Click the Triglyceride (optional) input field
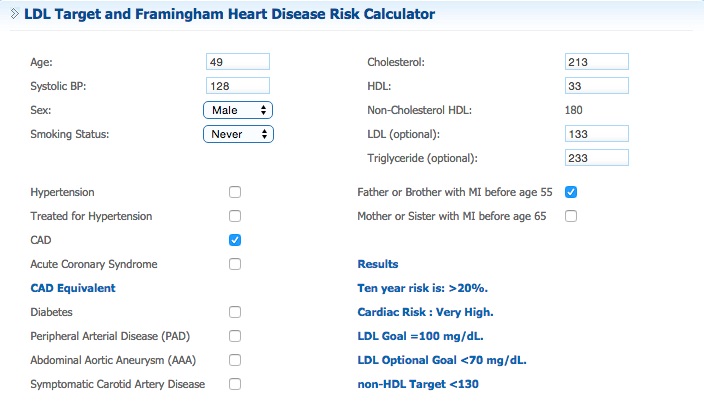 (596, 157)
